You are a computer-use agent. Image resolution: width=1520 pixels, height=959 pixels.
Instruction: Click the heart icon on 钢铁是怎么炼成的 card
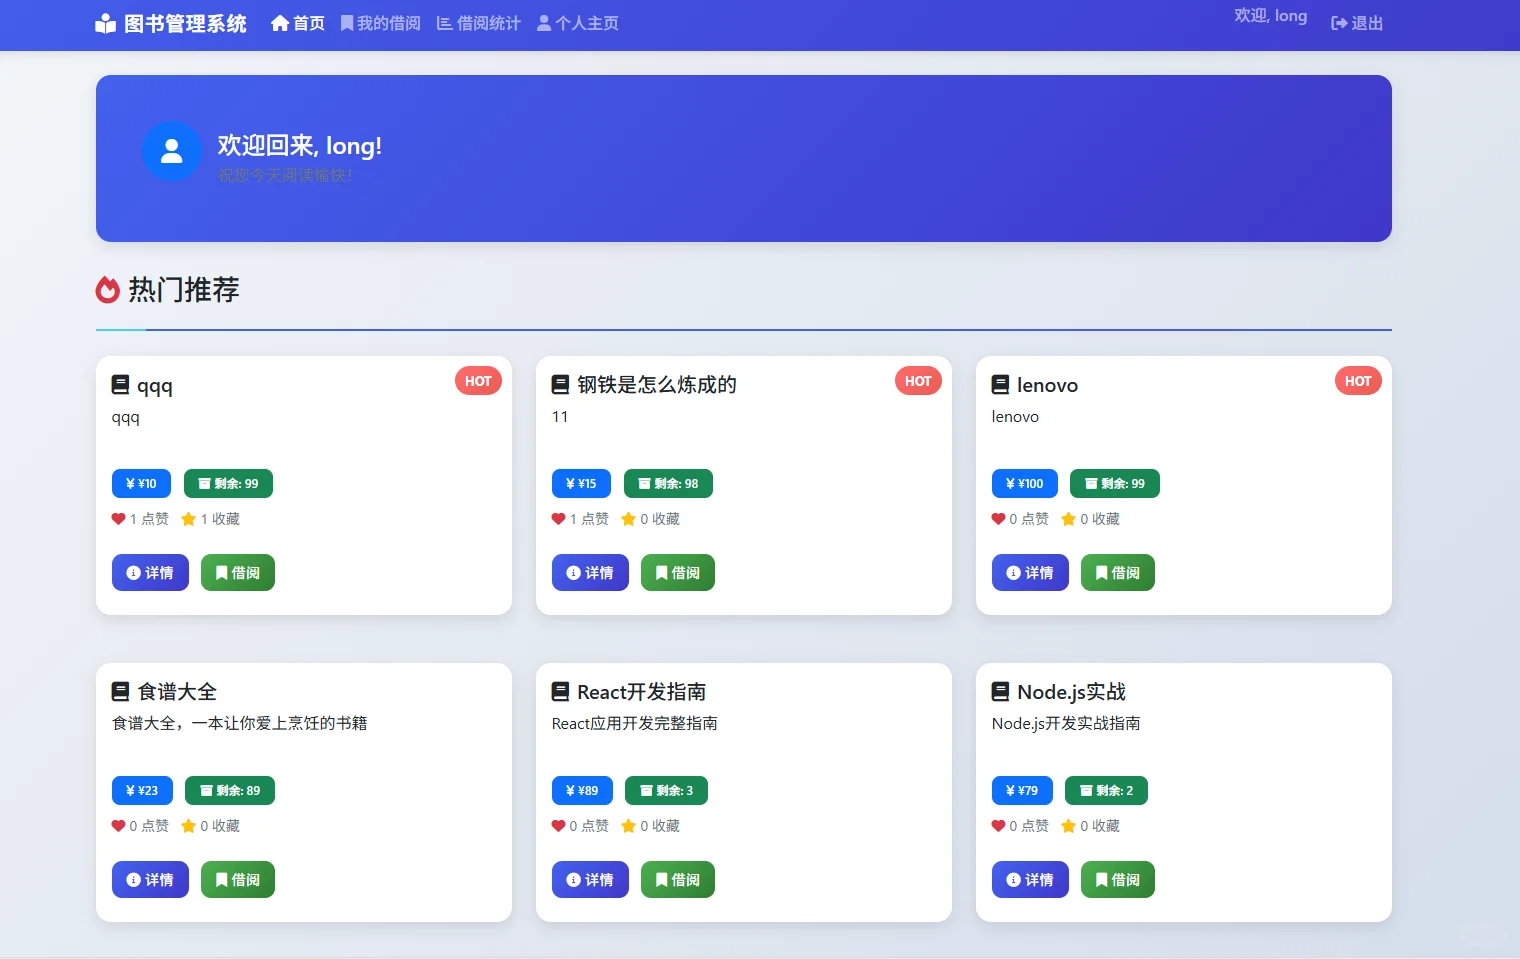click(x=557, y=519)
